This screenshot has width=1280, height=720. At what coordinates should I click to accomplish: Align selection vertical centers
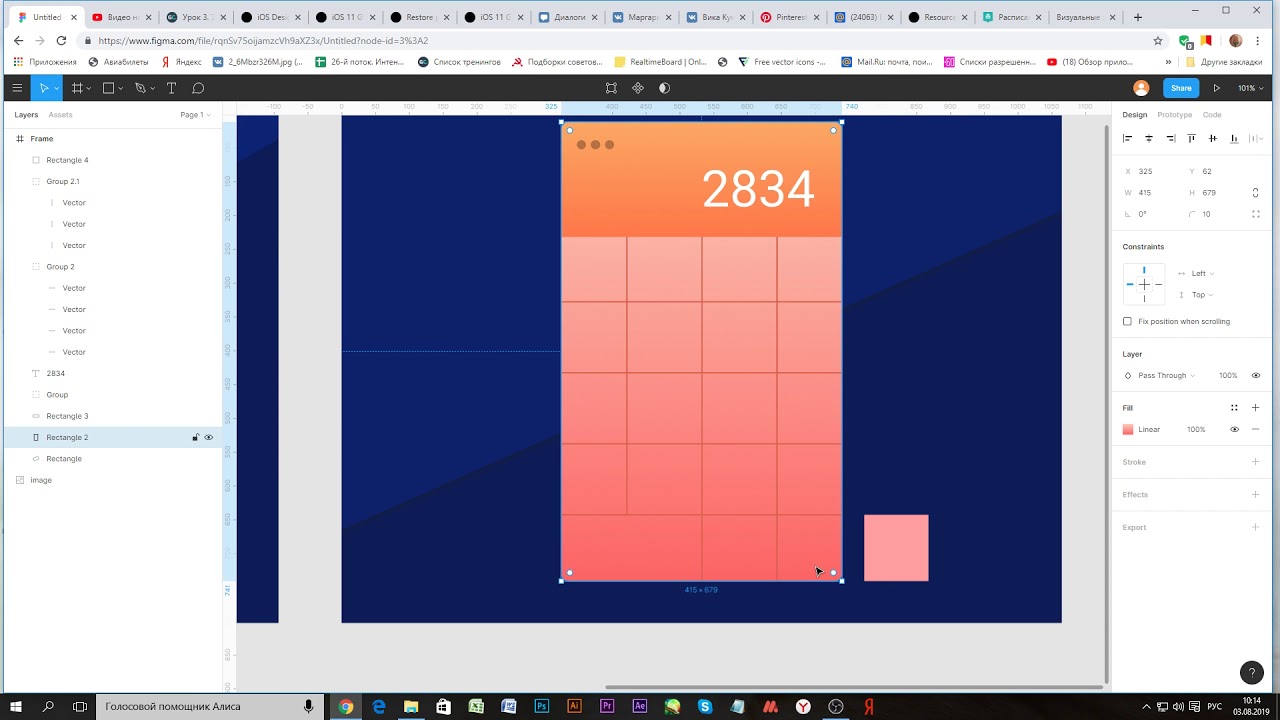tap(1213, 139)
